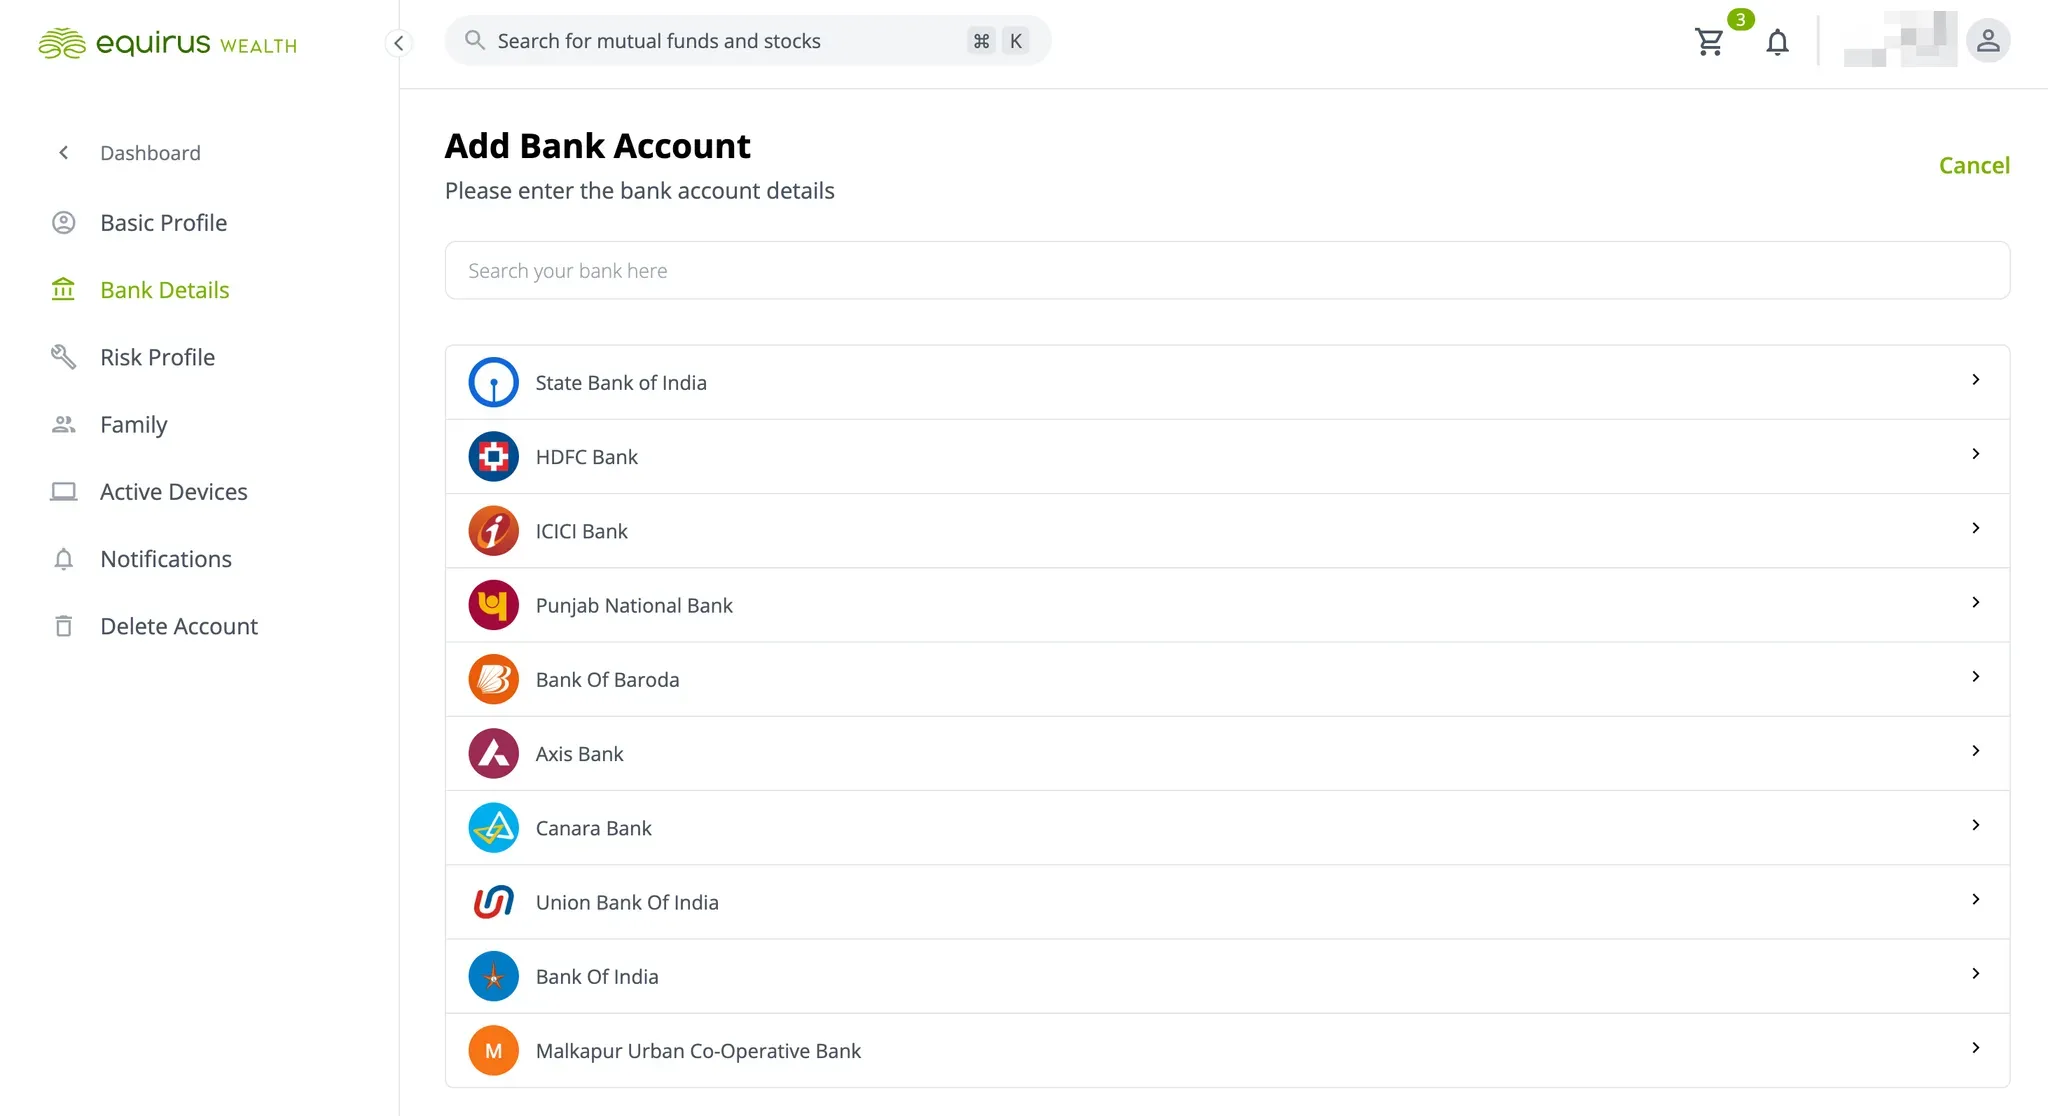The width and height of the screenshot is (2048, 1116).
Task: Select Canara Bank name
Action: click(x=593, y=828)
